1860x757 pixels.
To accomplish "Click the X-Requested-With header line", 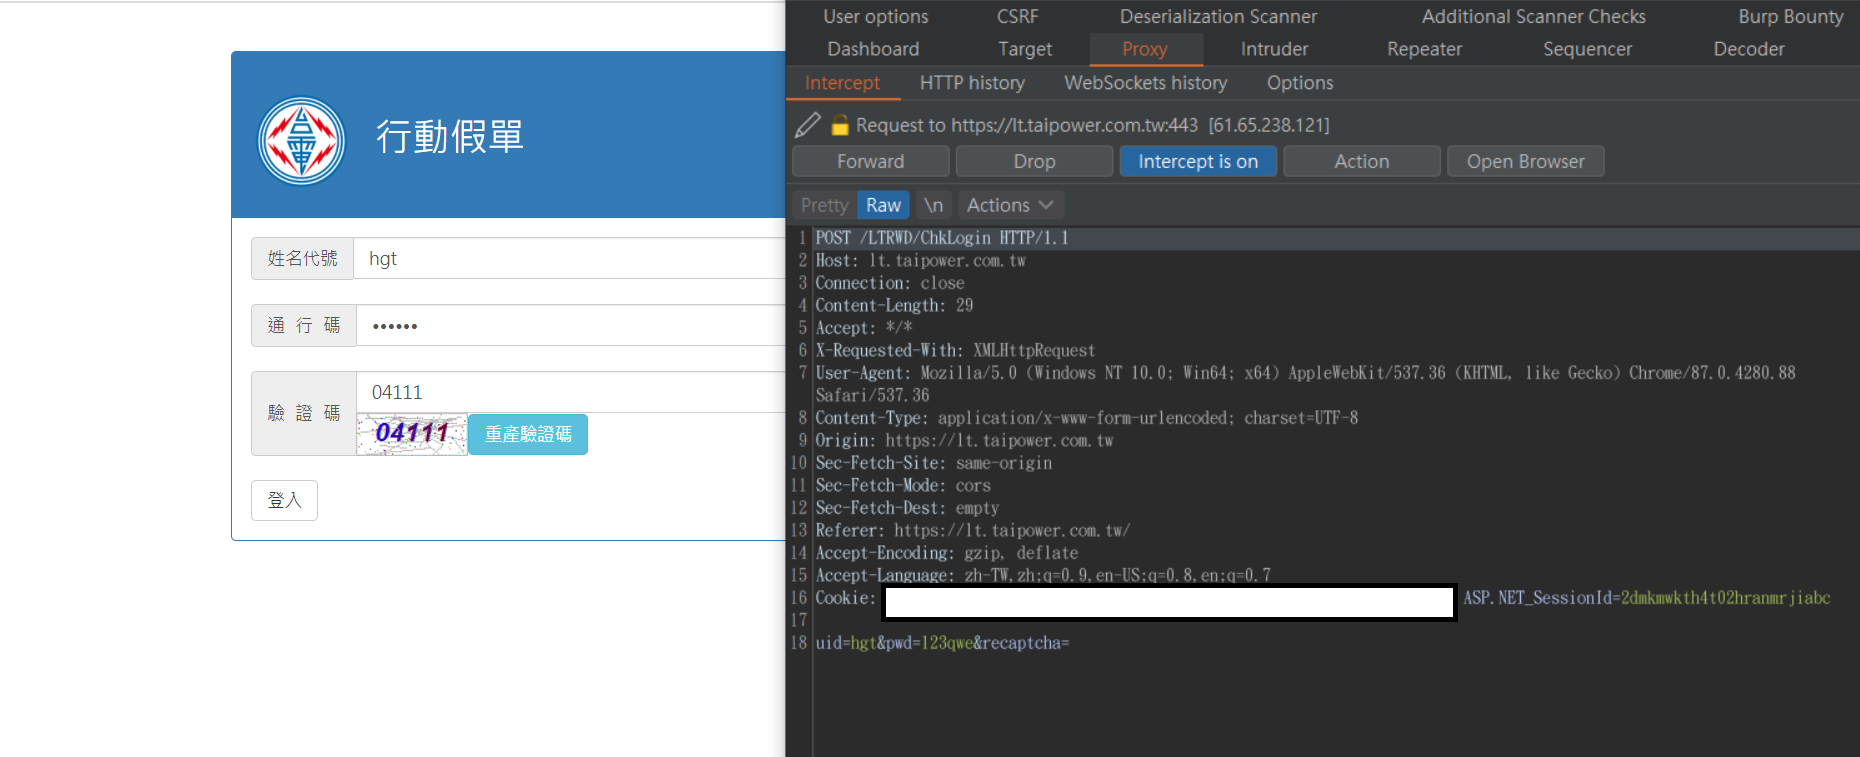I will pos(955,351).
